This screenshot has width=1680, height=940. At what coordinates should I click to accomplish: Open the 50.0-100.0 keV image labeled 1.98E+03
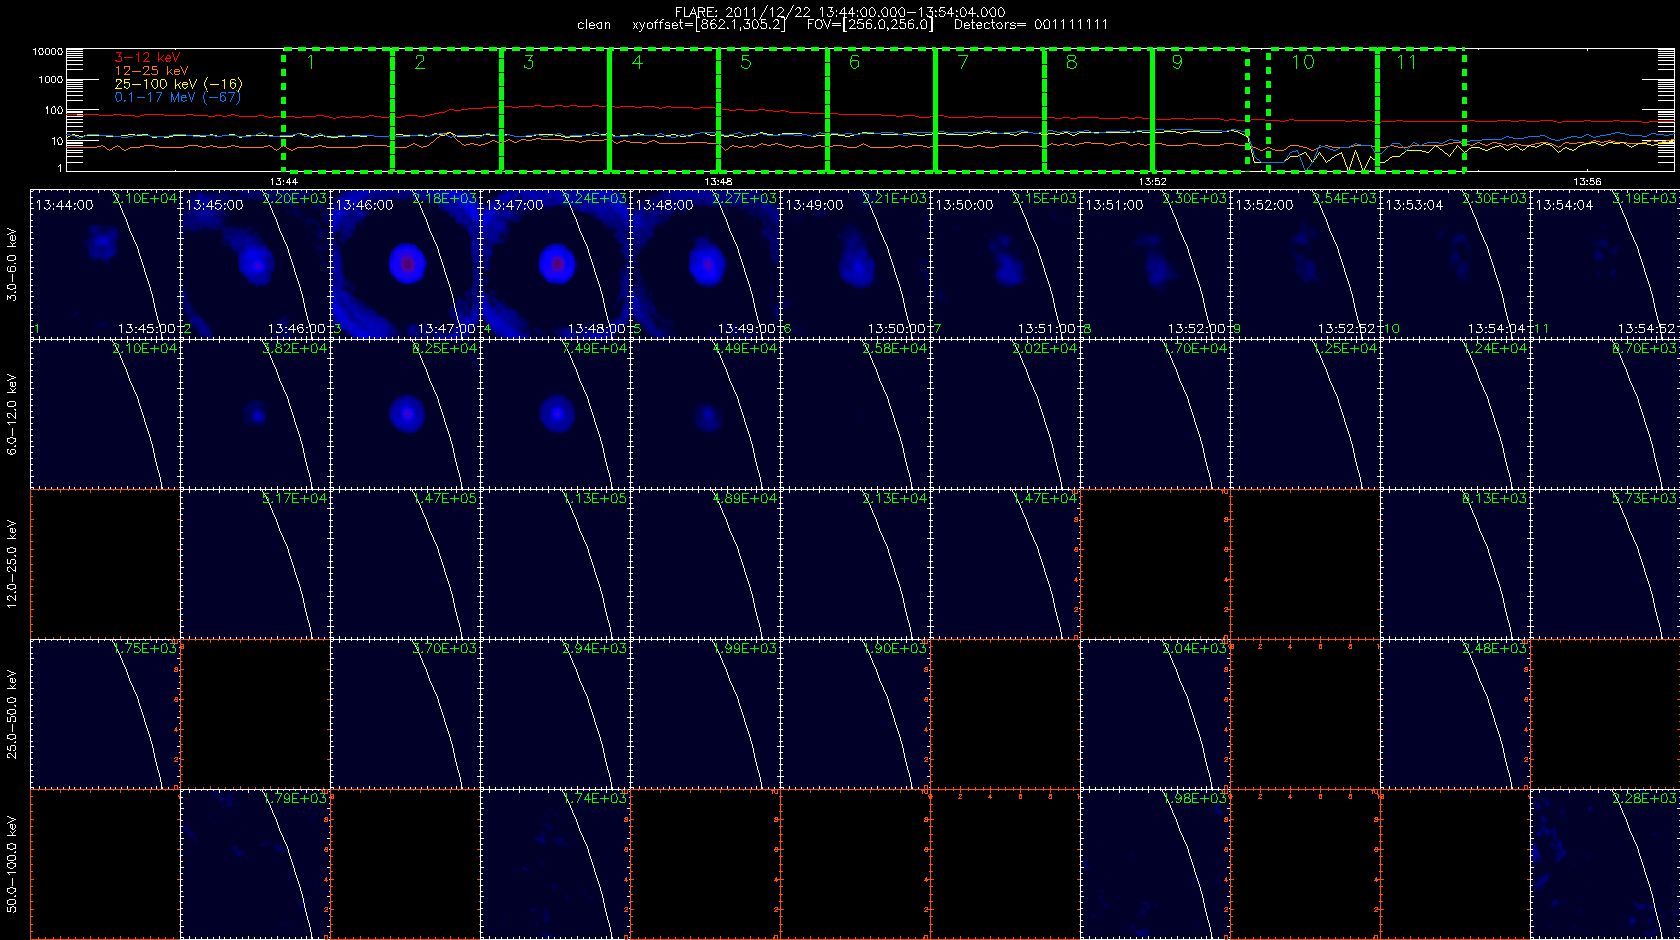tap(1155, 864)
